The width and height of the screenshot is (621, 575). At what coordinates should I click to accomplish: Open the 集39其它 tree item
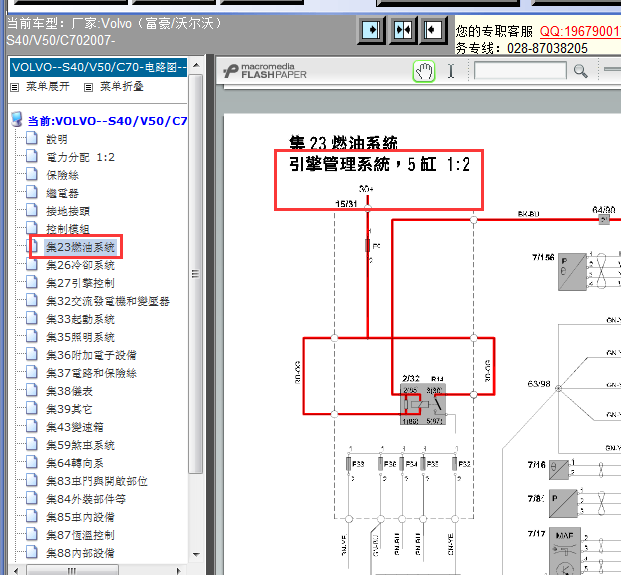click(x=69, y=409)
